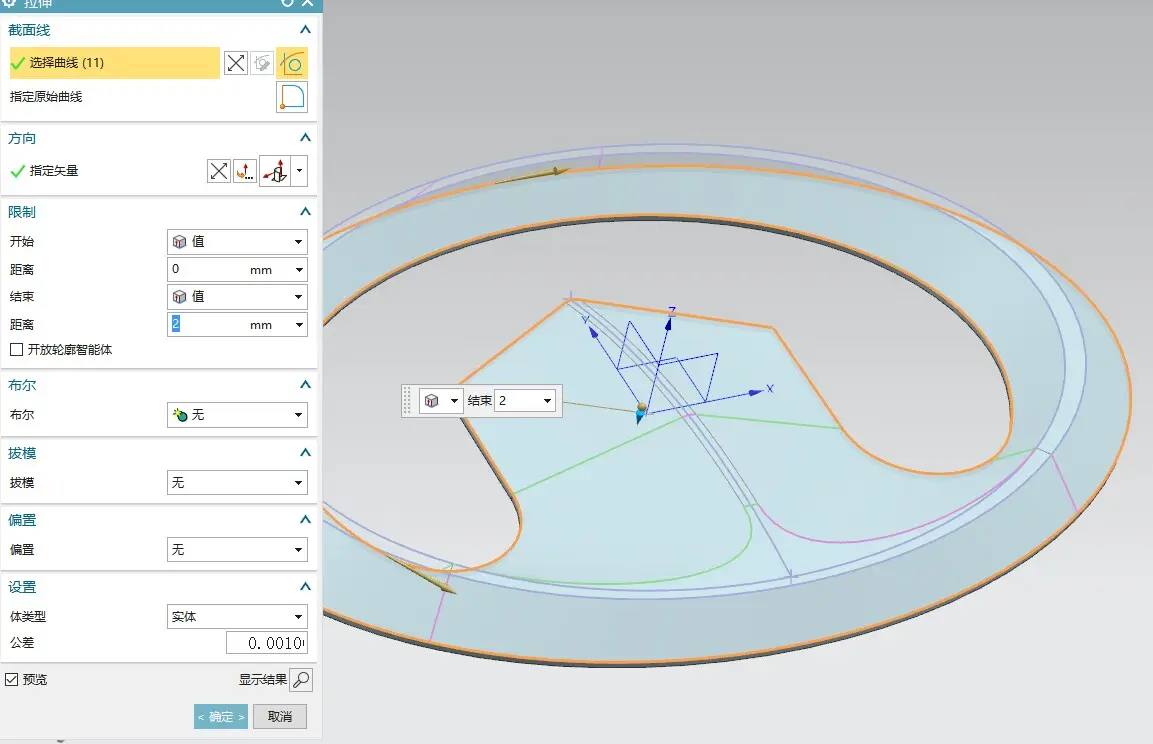The height and width of the screenshot is (744, 1153).
Task: Open the 布尔 dropdown showing 无
Action: [x=237, y=415]
